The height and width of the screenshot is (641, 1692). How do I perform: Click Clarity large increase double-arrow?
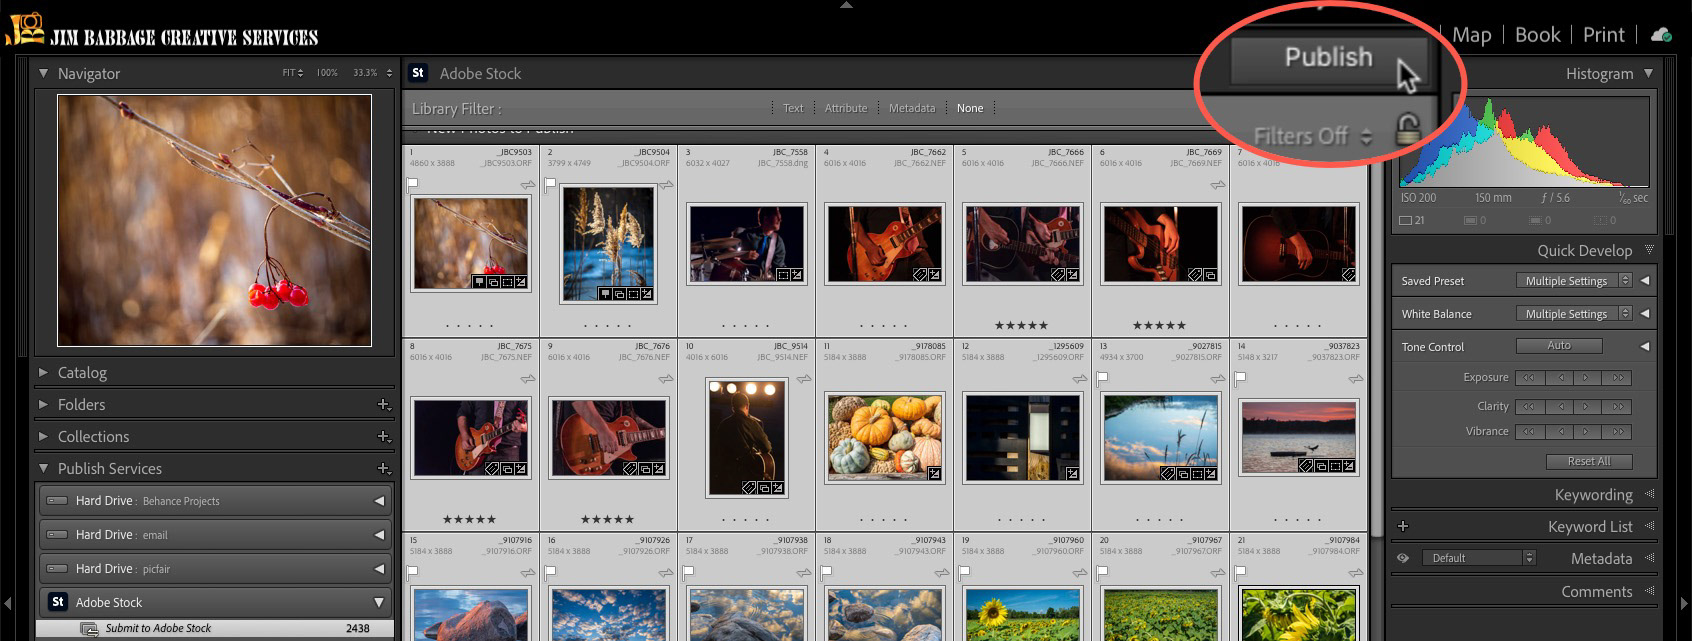click(x=1617, y=407)
